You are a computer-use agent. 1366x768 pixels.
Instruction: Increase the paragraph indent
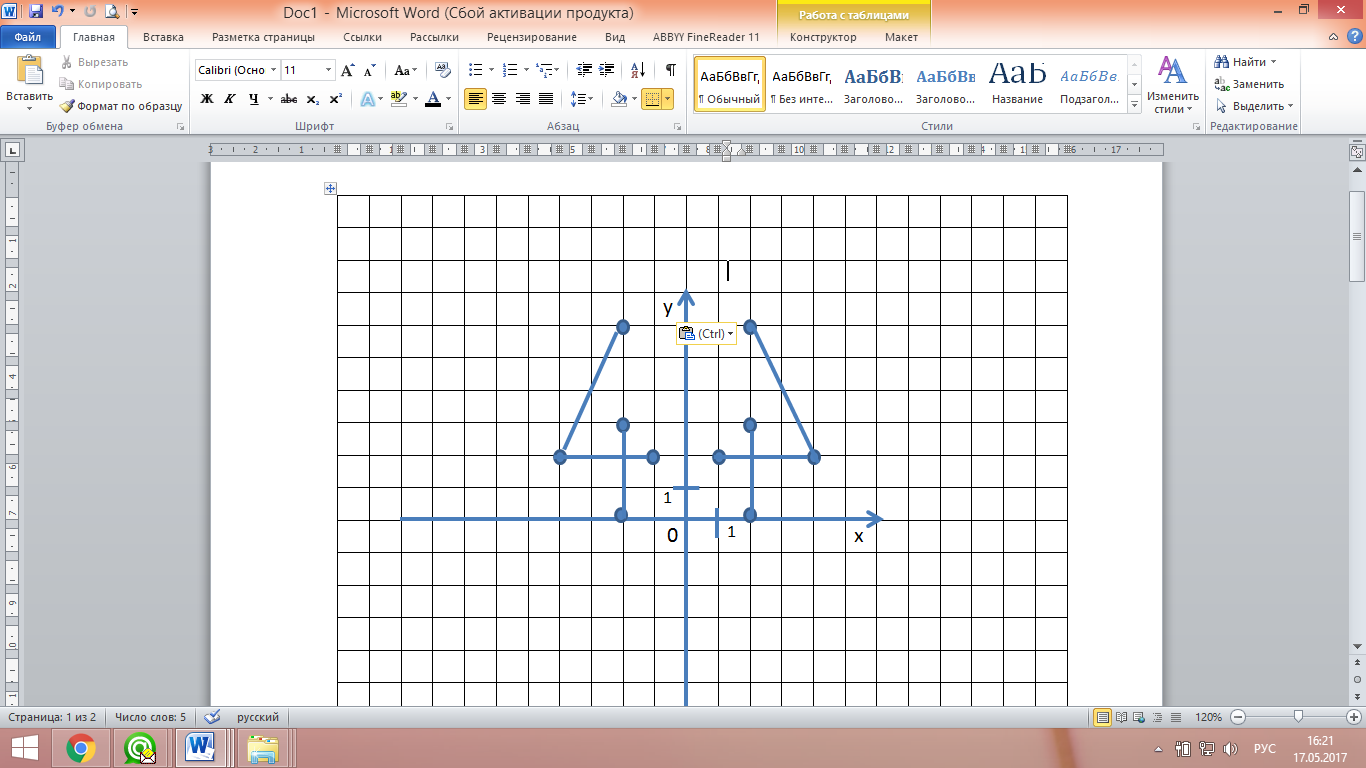pyautogui.click(x=607, y=70)
